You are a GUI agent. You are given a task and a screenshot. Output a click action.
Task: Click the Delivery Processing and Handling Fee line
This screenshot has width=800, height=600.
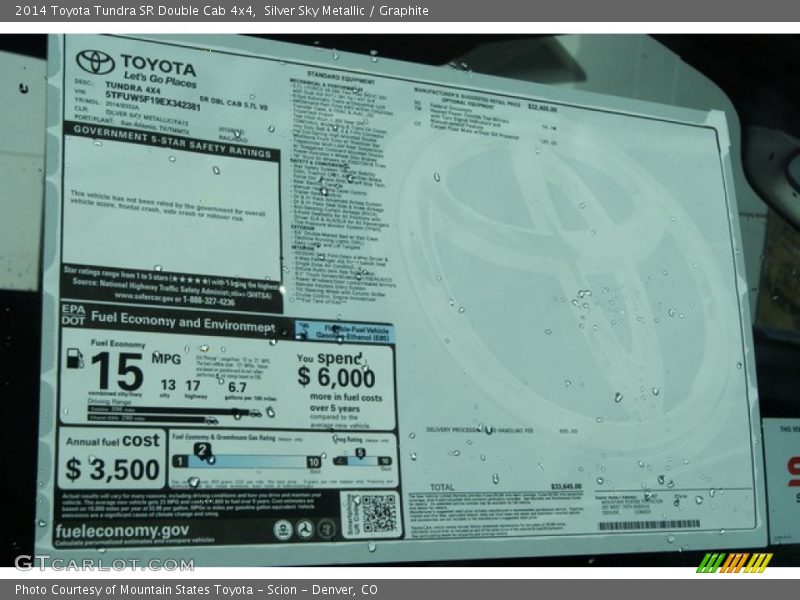480,430
